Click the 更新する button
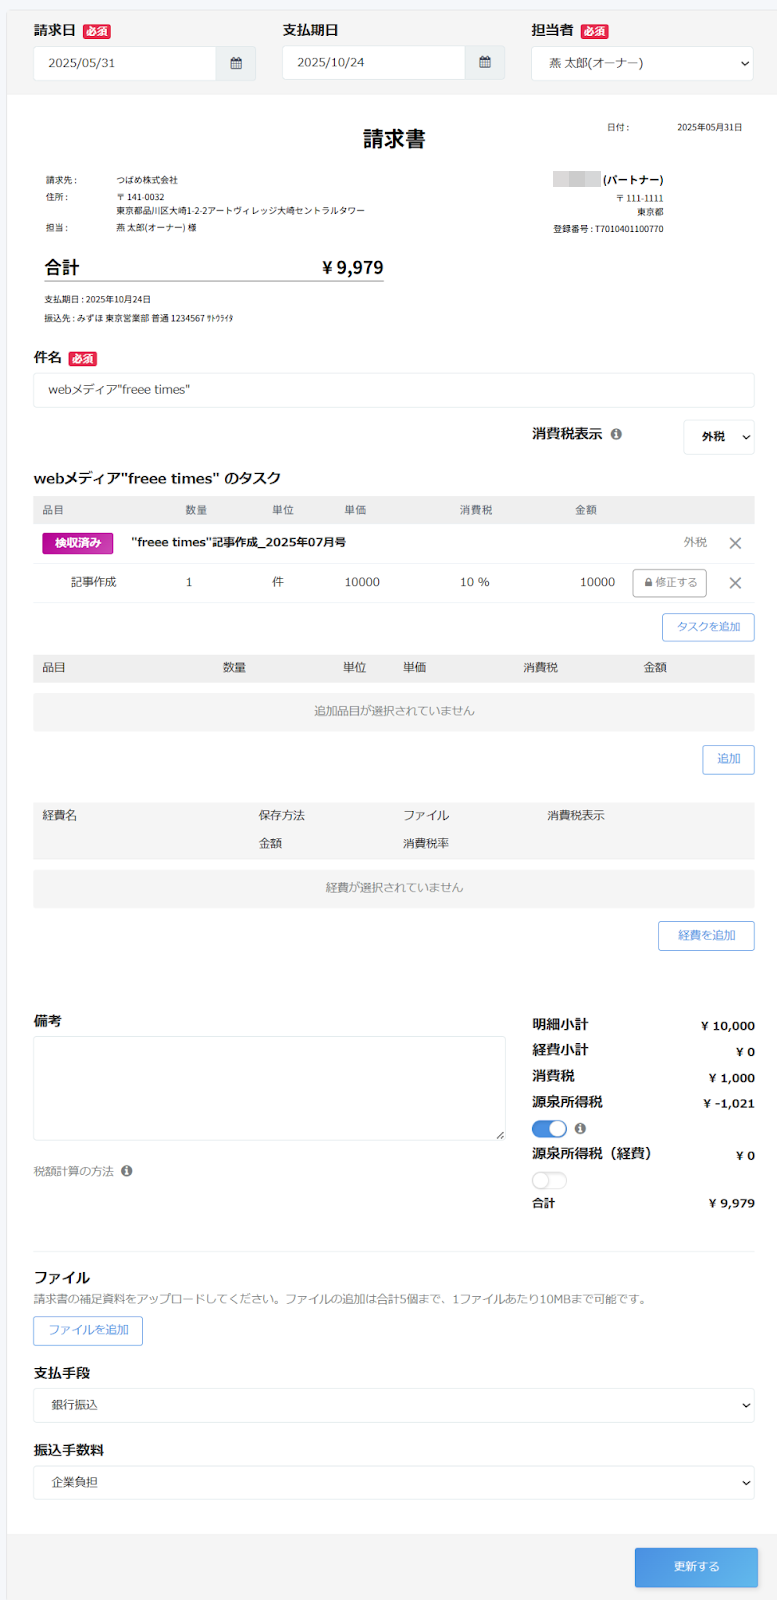 tap(696, 1567)
